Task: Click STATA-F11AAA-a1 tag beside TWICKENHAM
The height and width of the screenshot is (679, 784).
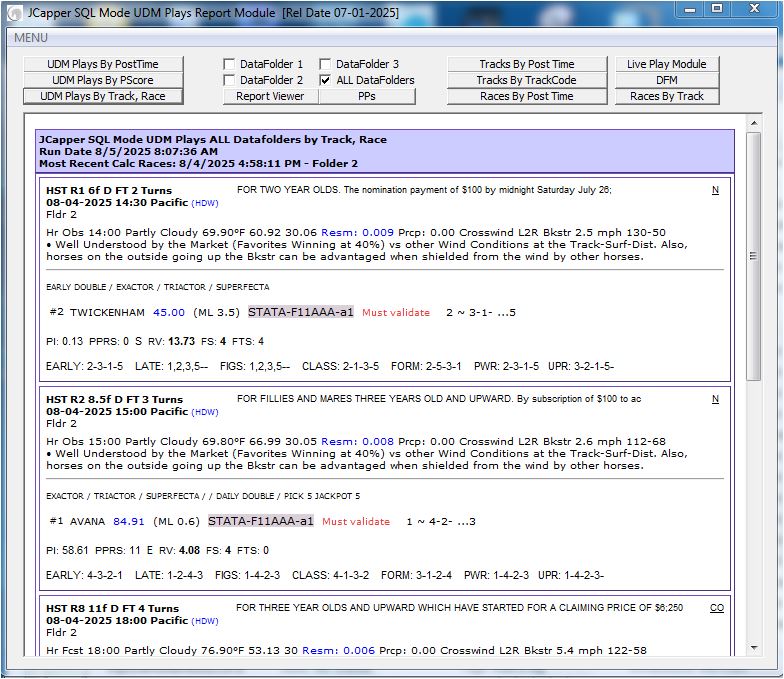Action: pos(301,312)
